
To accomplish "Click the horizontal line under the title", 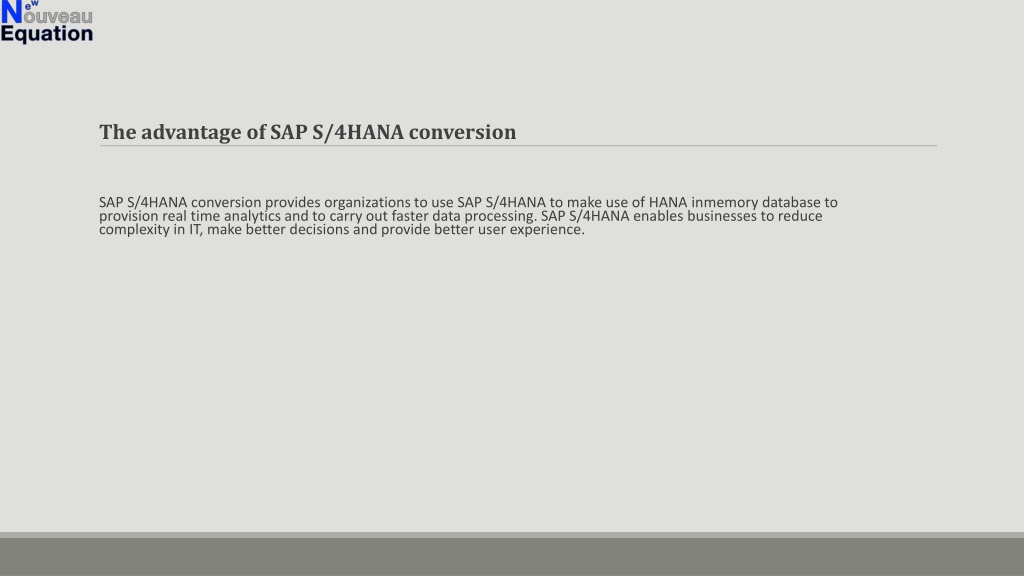I will coord(518,146).
